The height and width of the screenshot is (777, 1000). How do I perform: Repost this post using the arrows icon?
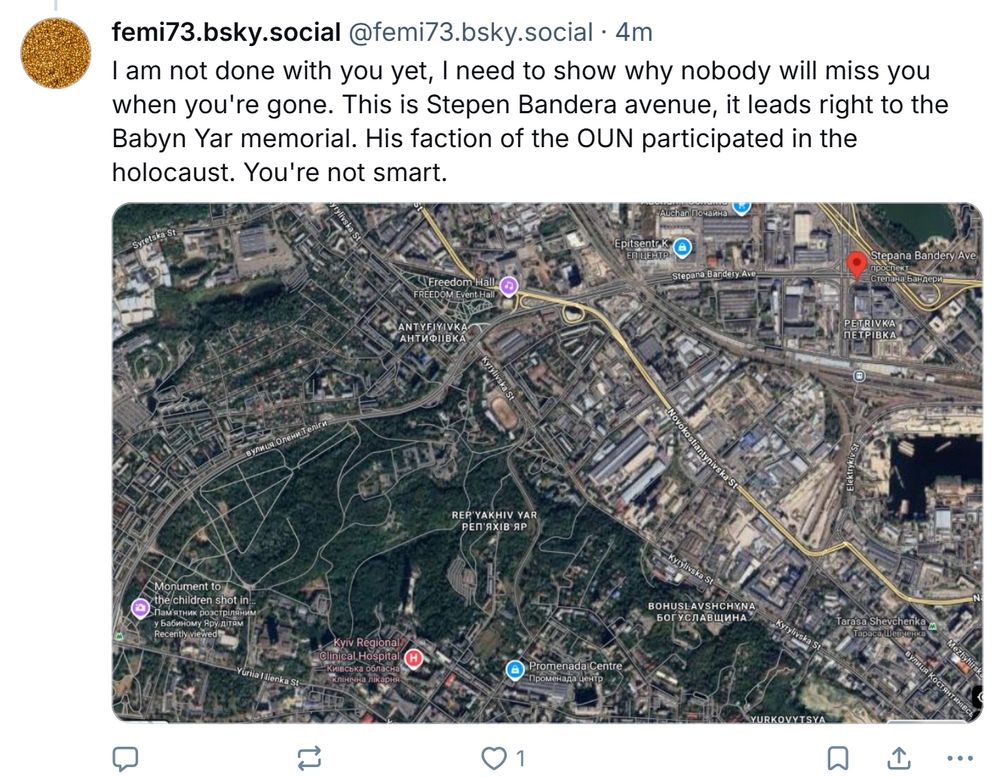coord(309,758)
